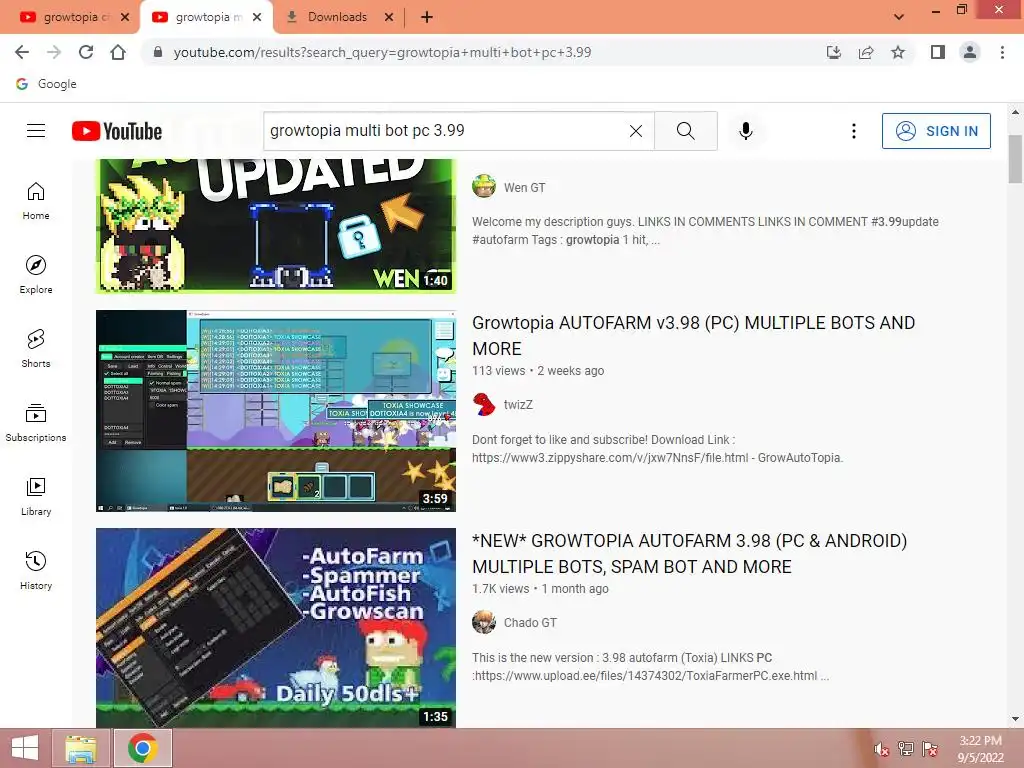Switch to the Downloads tab

point(336,17)
